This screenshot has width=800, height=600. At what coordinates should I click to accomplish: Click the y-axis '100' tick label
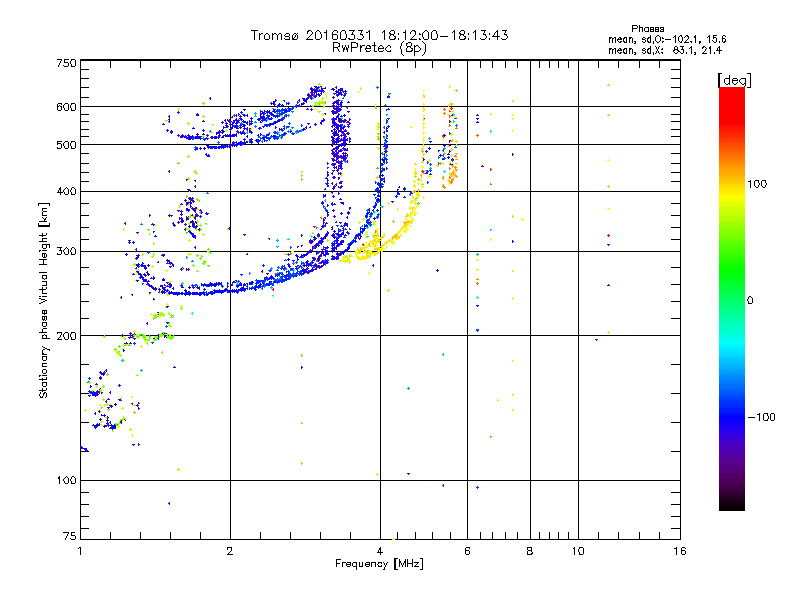point(66,481)
